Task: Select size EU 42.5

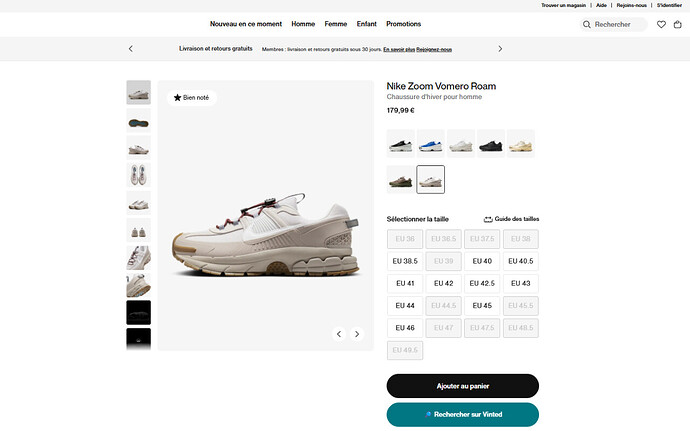Action: click(482, 284)
